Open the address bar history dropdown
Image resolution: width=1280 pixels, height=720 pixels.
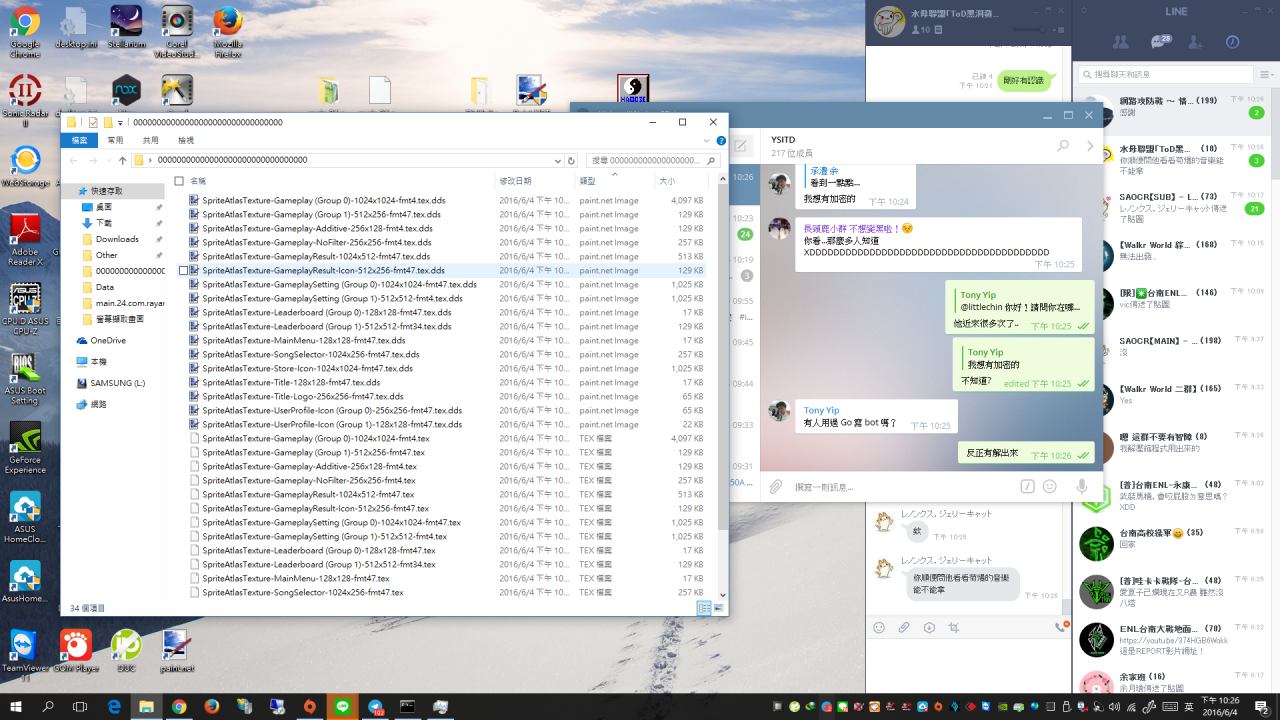click(558, 160)
